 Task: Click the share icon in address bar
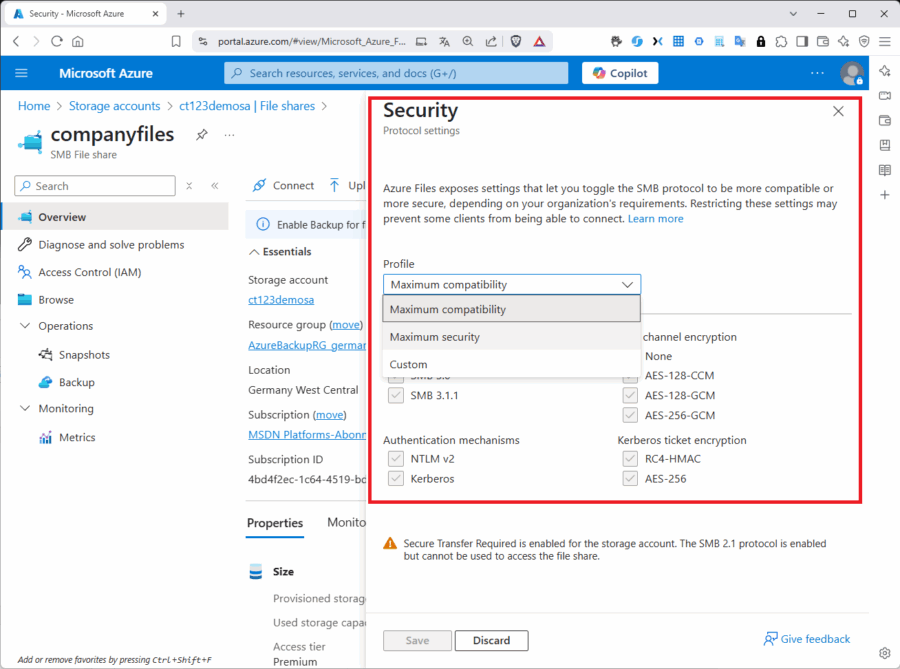point(491,41)
